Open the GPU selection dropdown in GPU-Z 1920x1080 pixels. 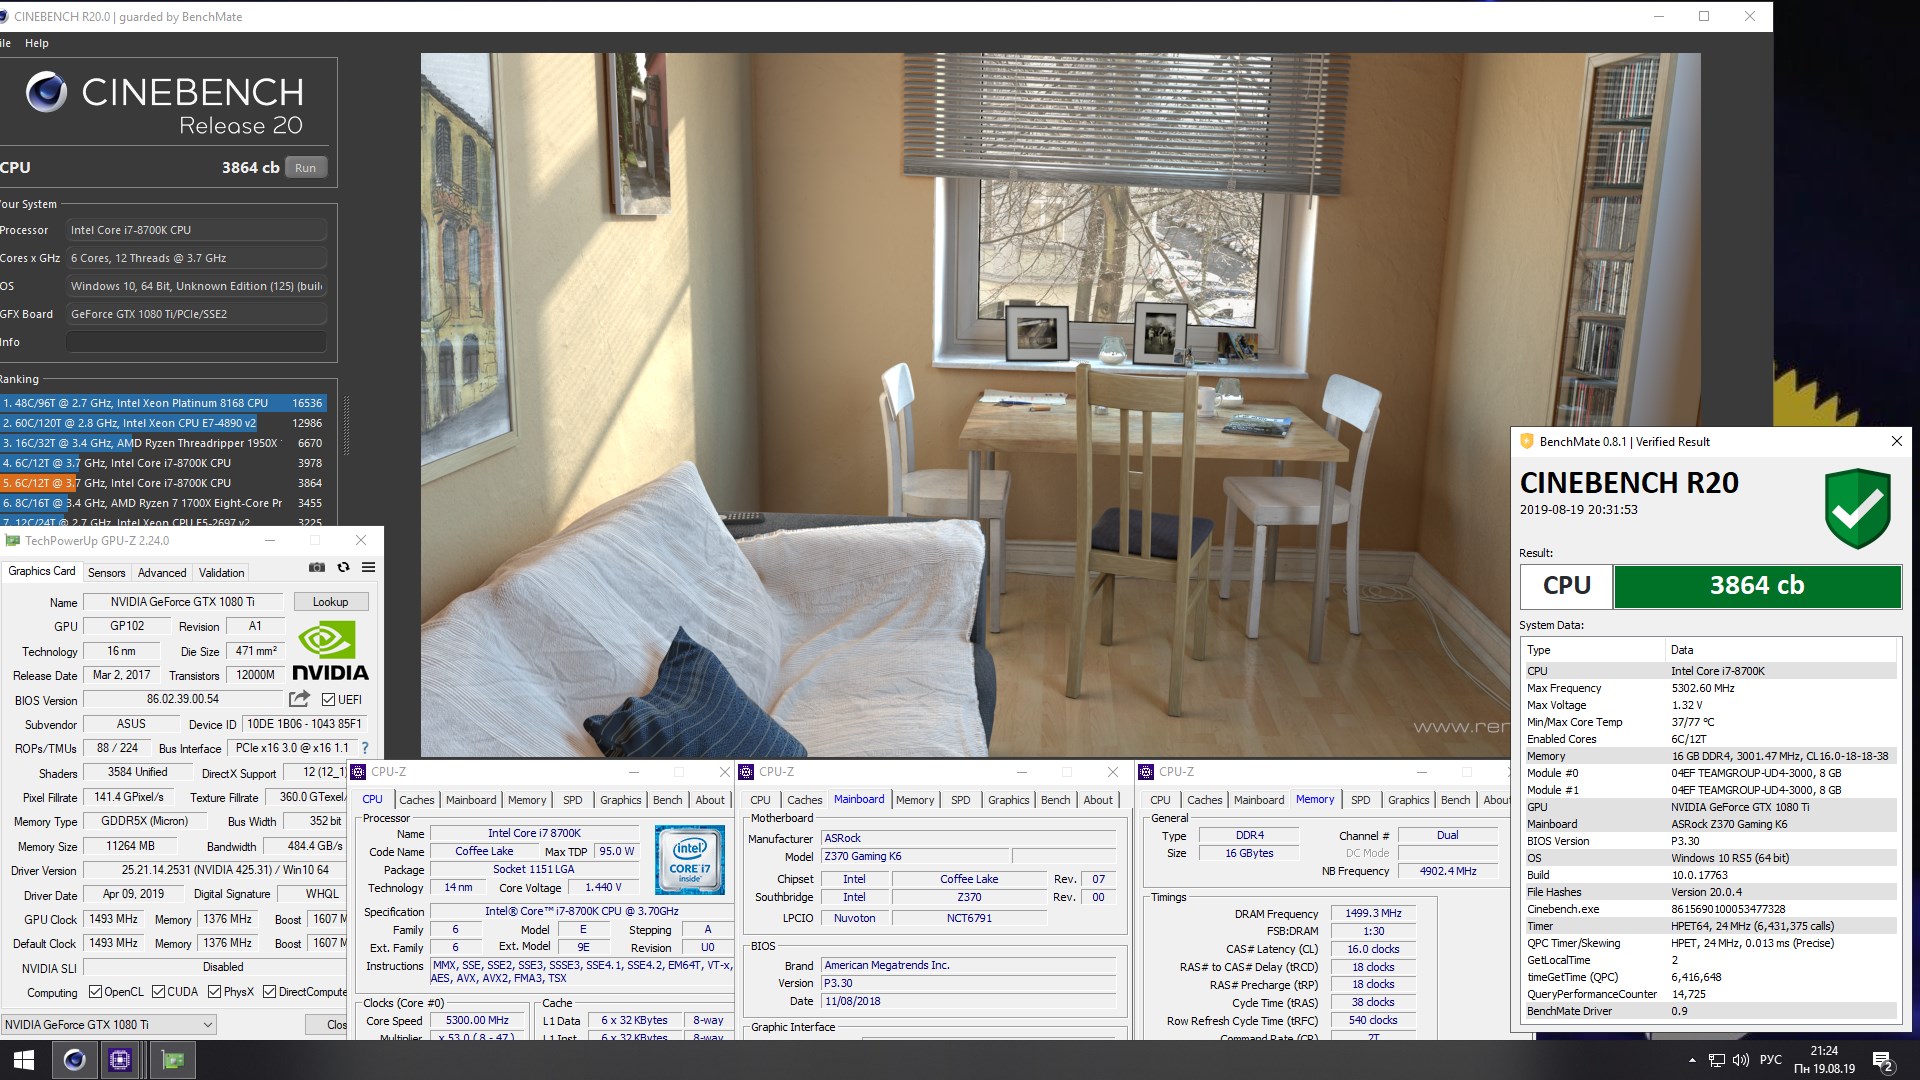[108, 1024]
